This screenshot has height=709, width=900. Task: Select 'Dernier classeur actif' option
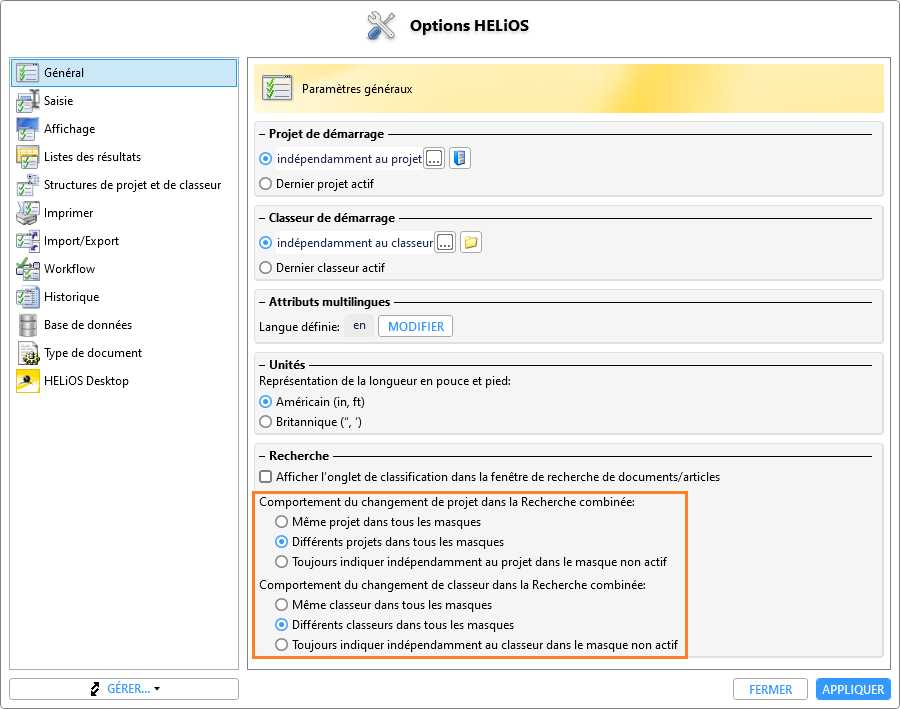[265, 268]
